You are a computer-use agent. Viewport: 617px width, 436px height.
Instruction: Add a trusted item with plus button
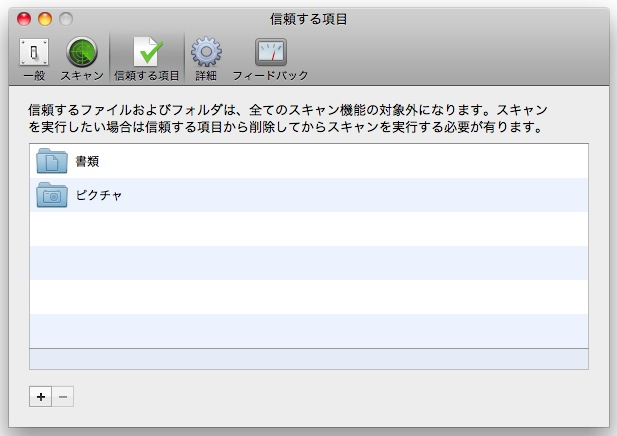click(41, 397)
